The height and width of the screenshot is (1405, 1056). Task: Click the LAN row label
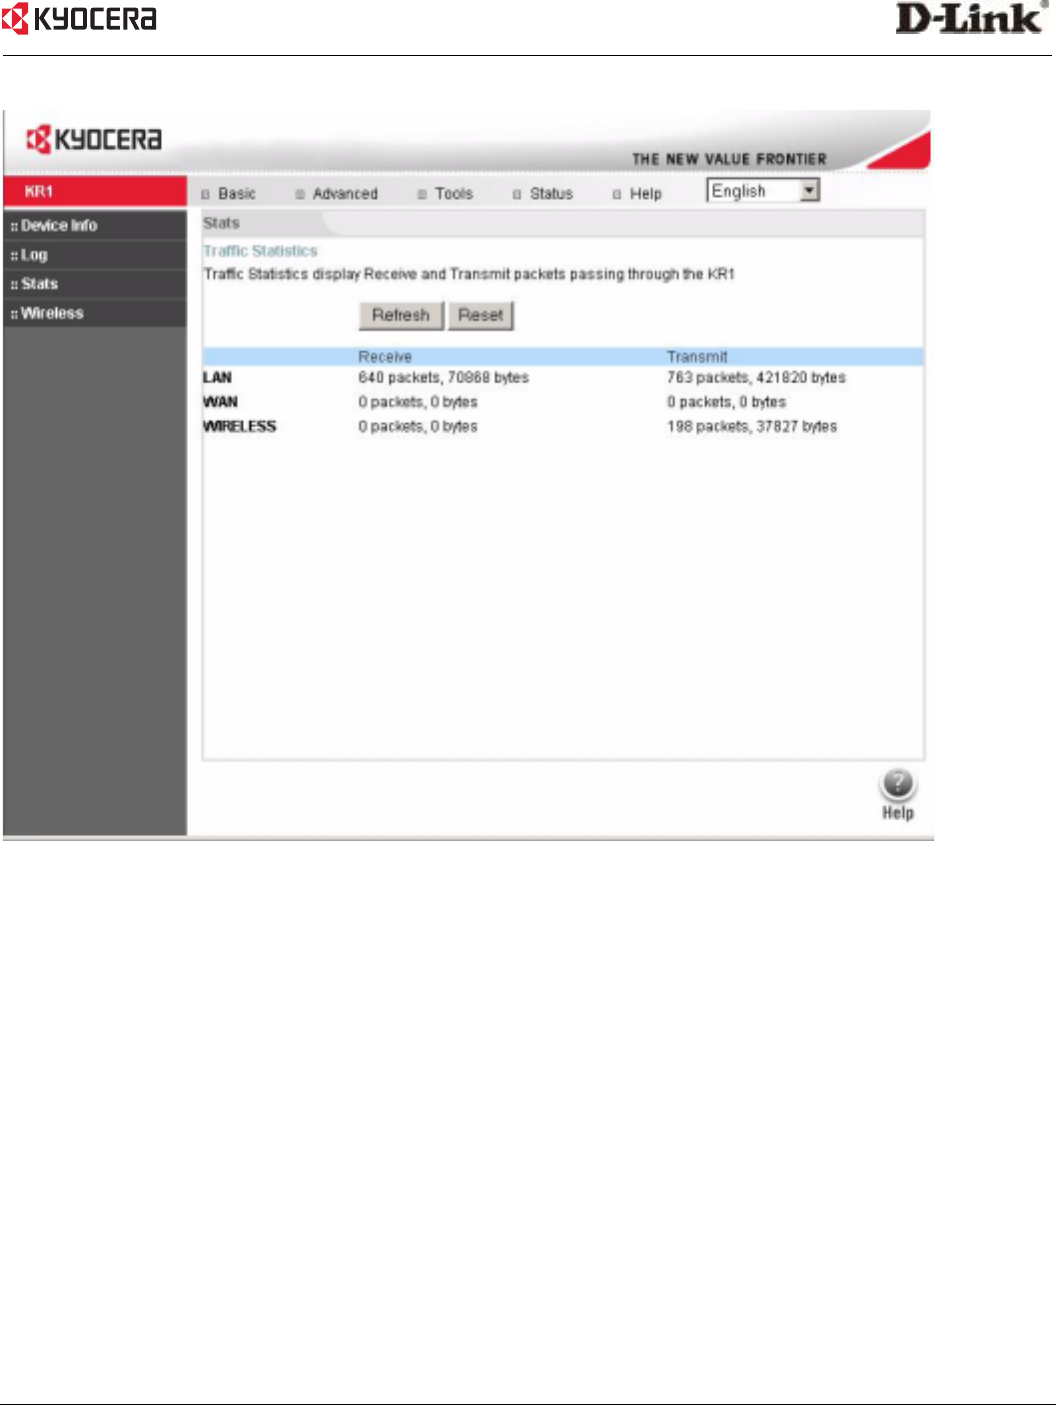click(x=217, y=378)
